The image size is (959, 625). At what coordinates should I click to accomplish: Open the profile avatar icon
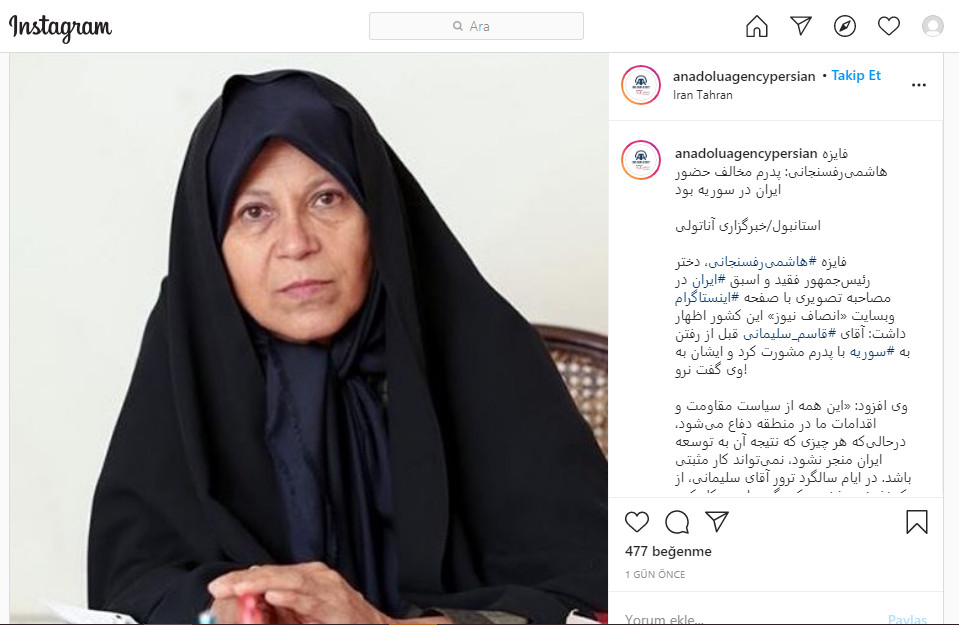[933, 26]
